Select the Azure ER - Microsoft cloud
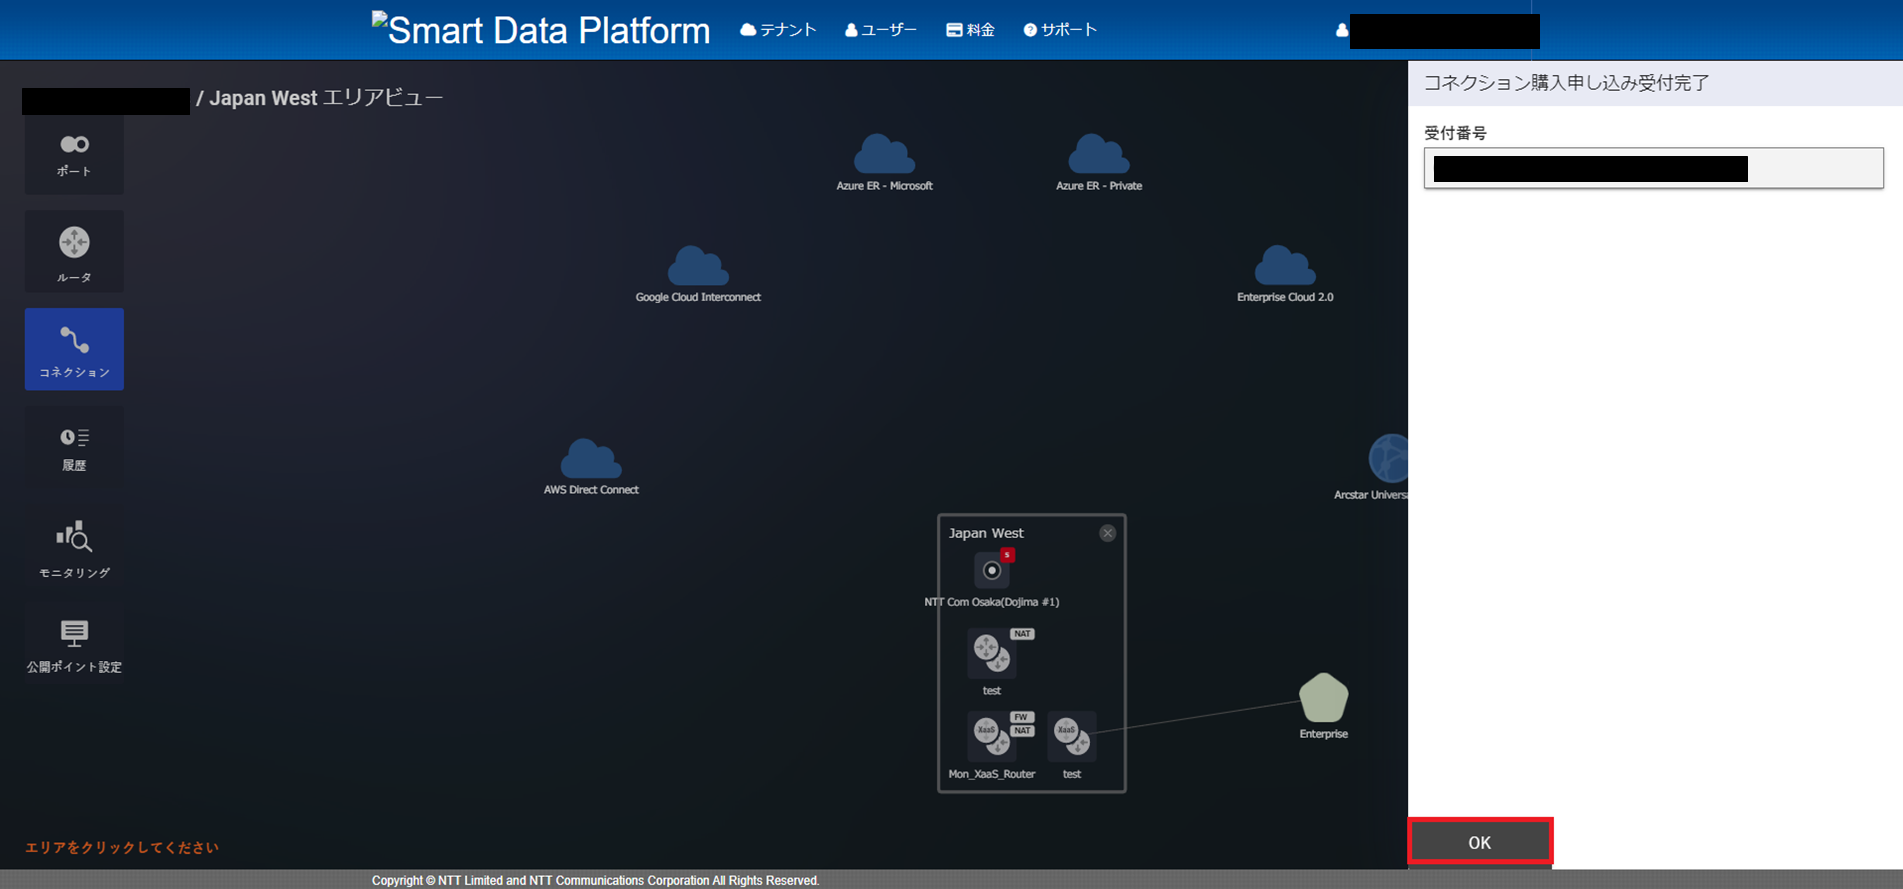1903x889 pixels. coord(884,156)
